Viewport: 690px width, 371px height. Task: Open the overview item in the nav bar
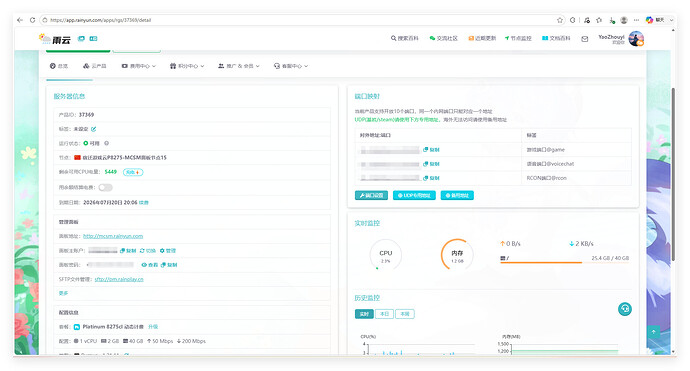pyautogui.click(x=59, y=66)
